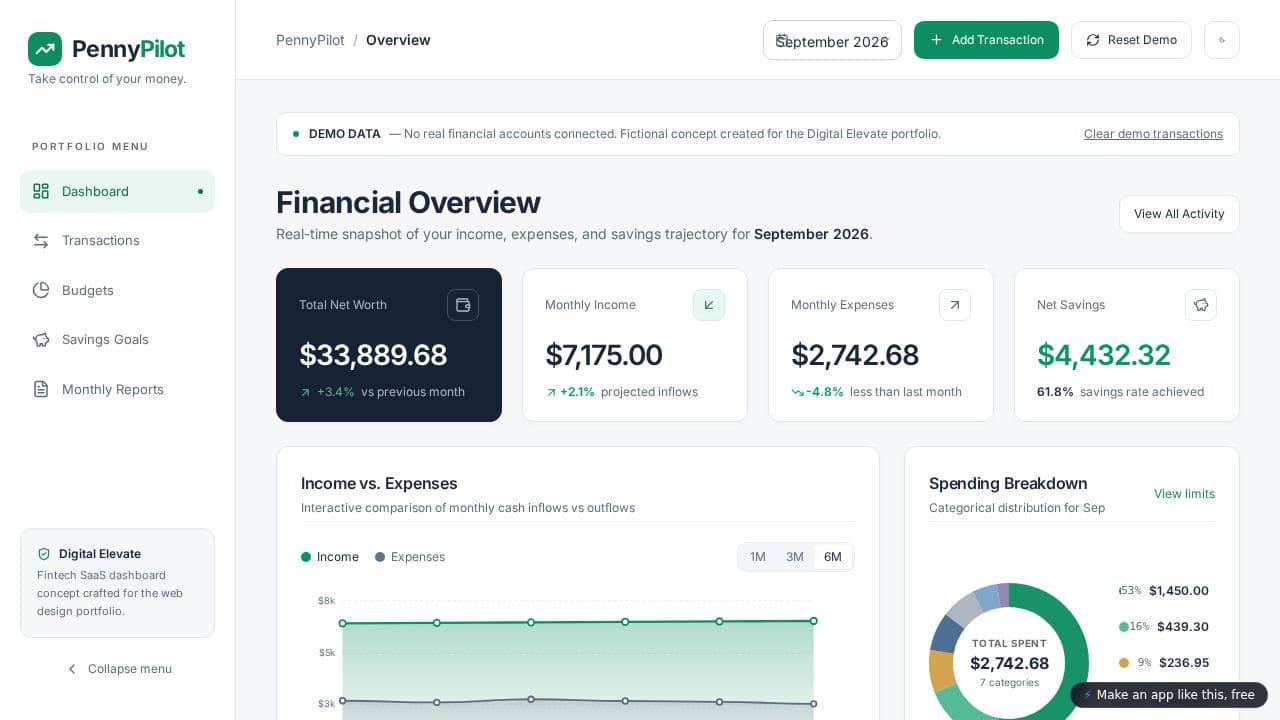The image size is (1280, 720).
Task: Click the Reset Demo button
Action: [x=1131, y=40]
